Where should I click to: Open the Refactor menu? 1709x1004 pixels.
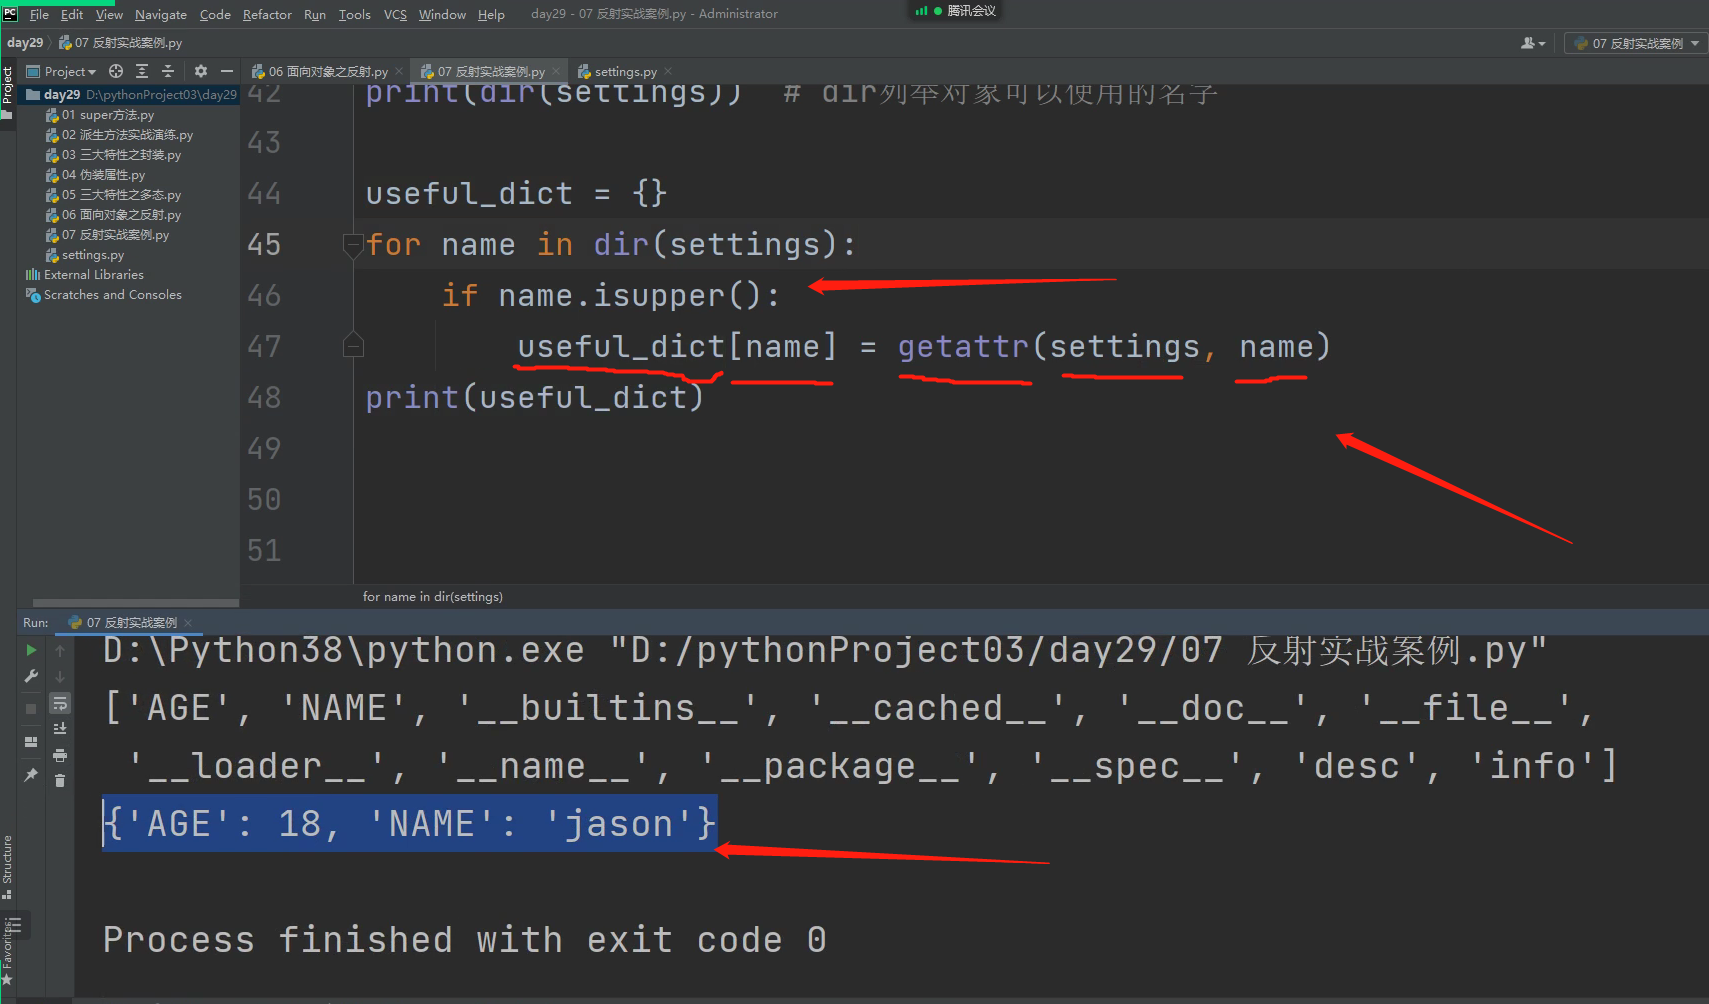coord(267,14)
